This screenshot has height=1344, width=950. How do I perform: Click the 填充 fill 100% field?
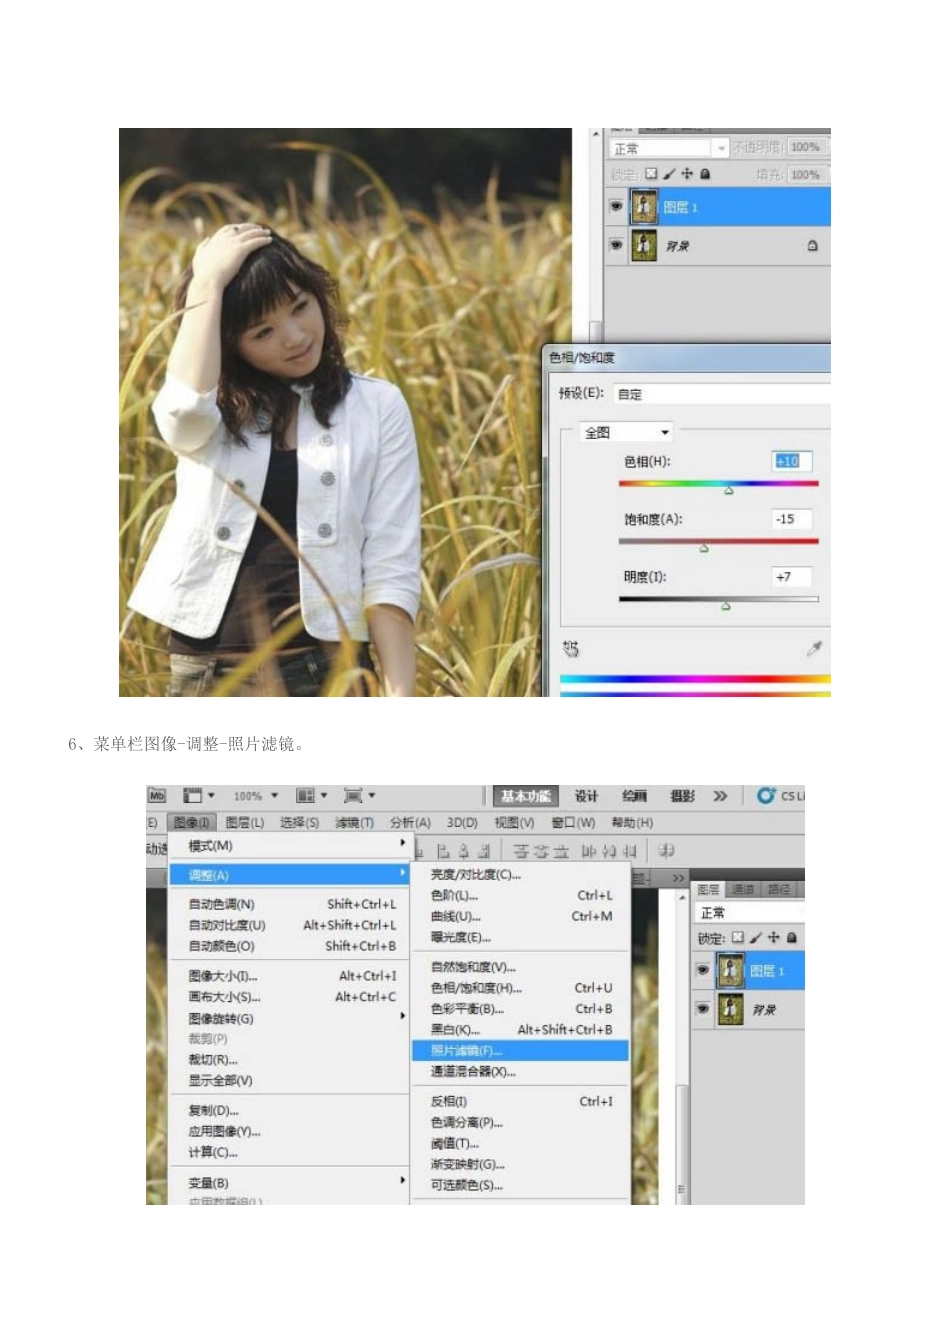pyautogui.click(x=806, y=174)
